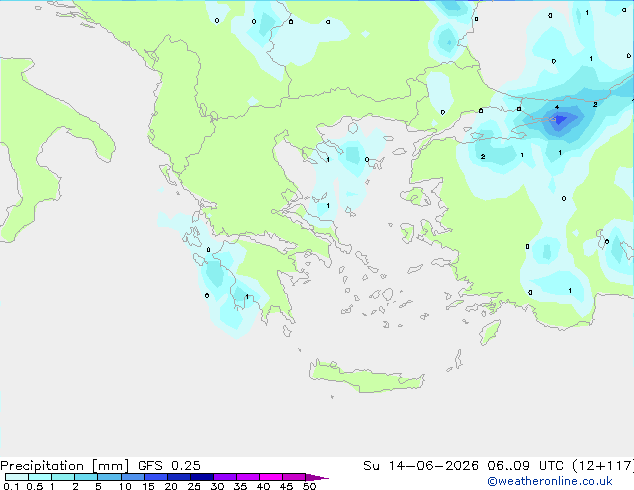Pick the 40–45 mm magenta legend swatch

[271, 477]
